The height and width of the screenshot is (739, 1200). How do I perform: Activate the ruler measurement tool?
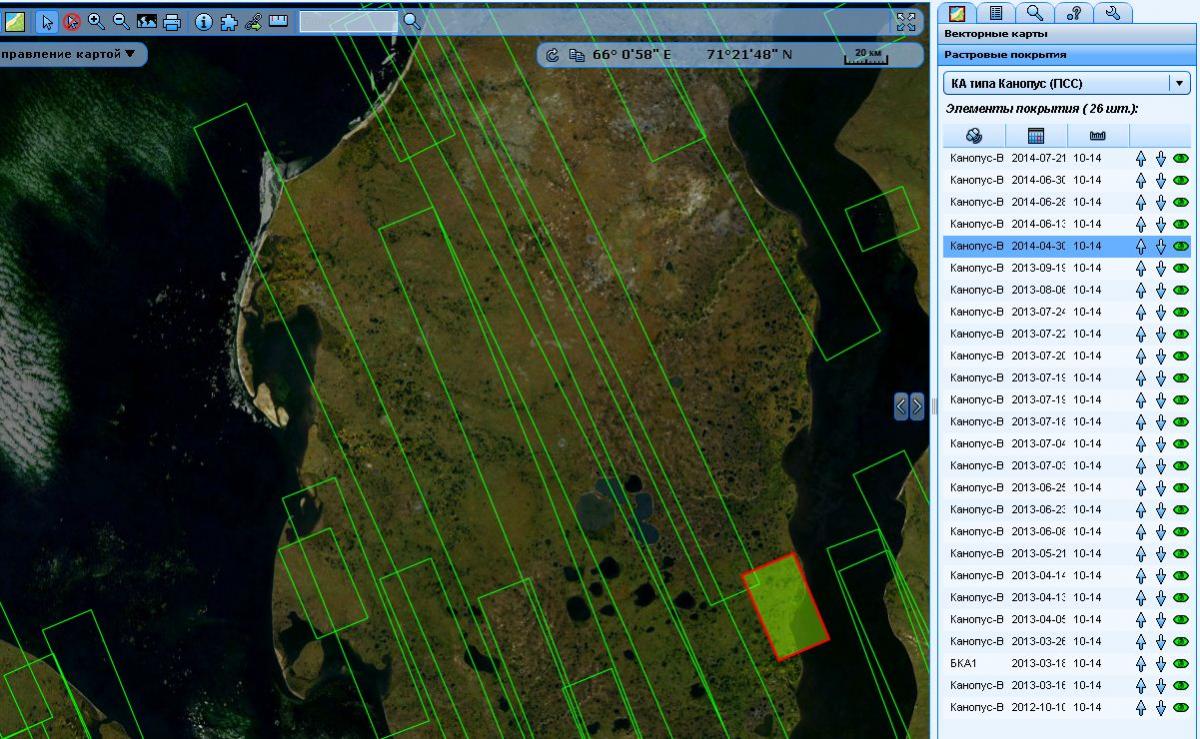point(278,21)
